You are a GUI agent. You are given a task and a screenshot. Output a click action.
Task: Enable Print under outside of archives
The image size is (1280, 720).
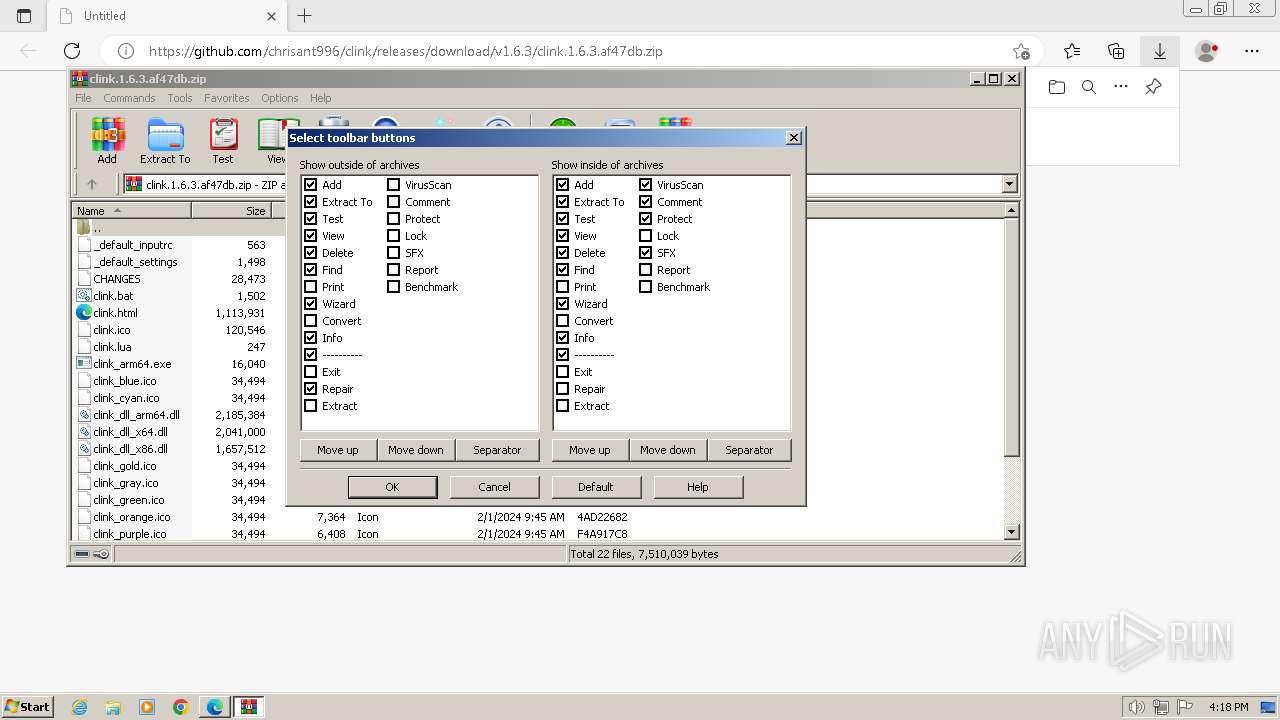point(311,287)
